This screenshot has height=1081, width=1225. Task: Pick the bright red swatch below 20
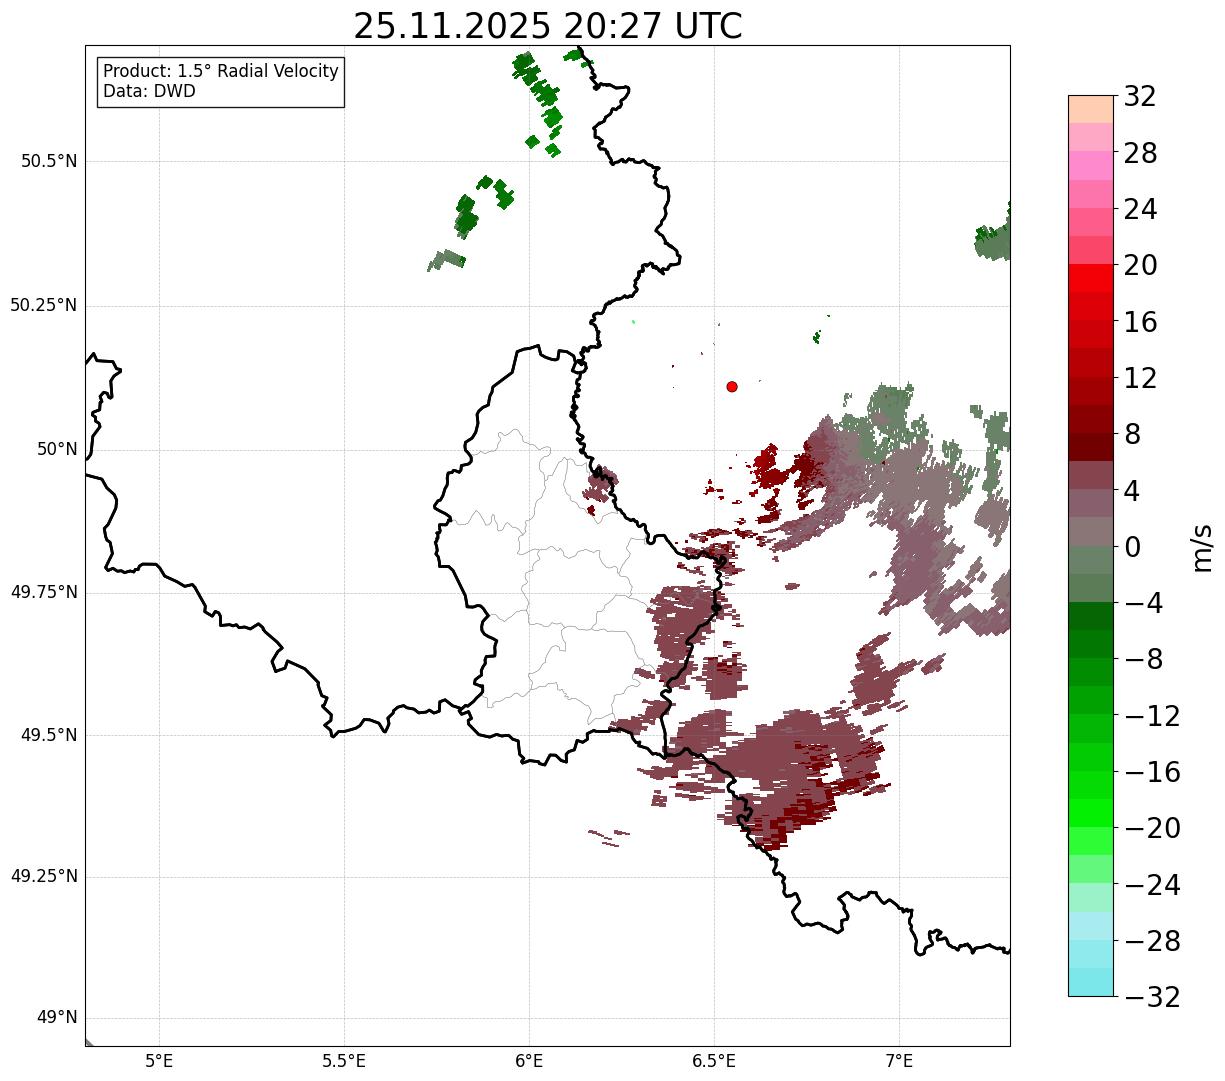[x=1091, y=278]
